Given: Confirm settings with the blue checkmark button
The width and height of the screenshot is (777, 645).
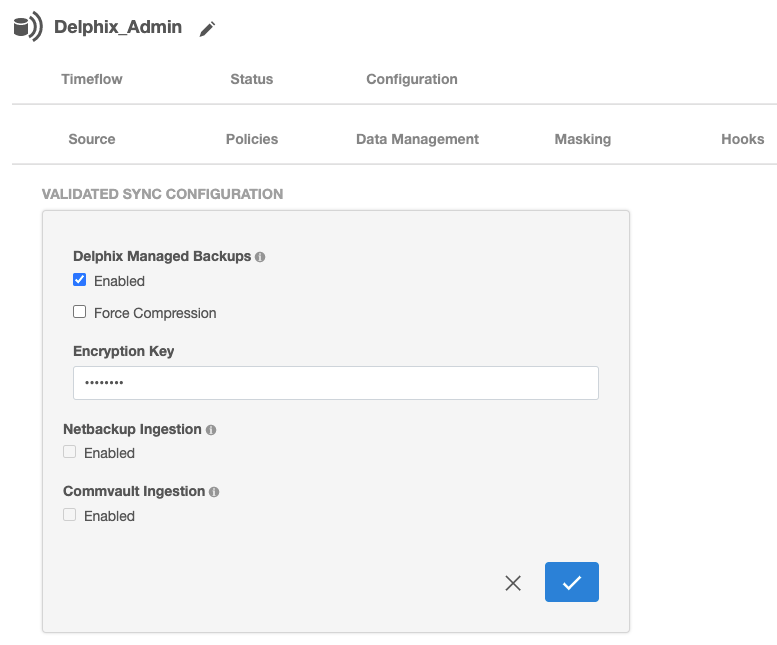Looking at the screenshot, I should pos(571,582).
